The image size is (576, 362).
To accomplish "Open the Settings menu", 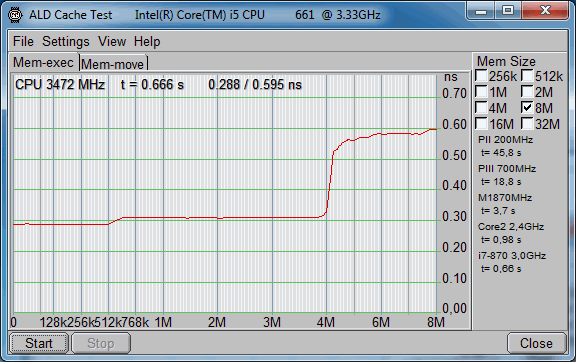I will 65,42.
